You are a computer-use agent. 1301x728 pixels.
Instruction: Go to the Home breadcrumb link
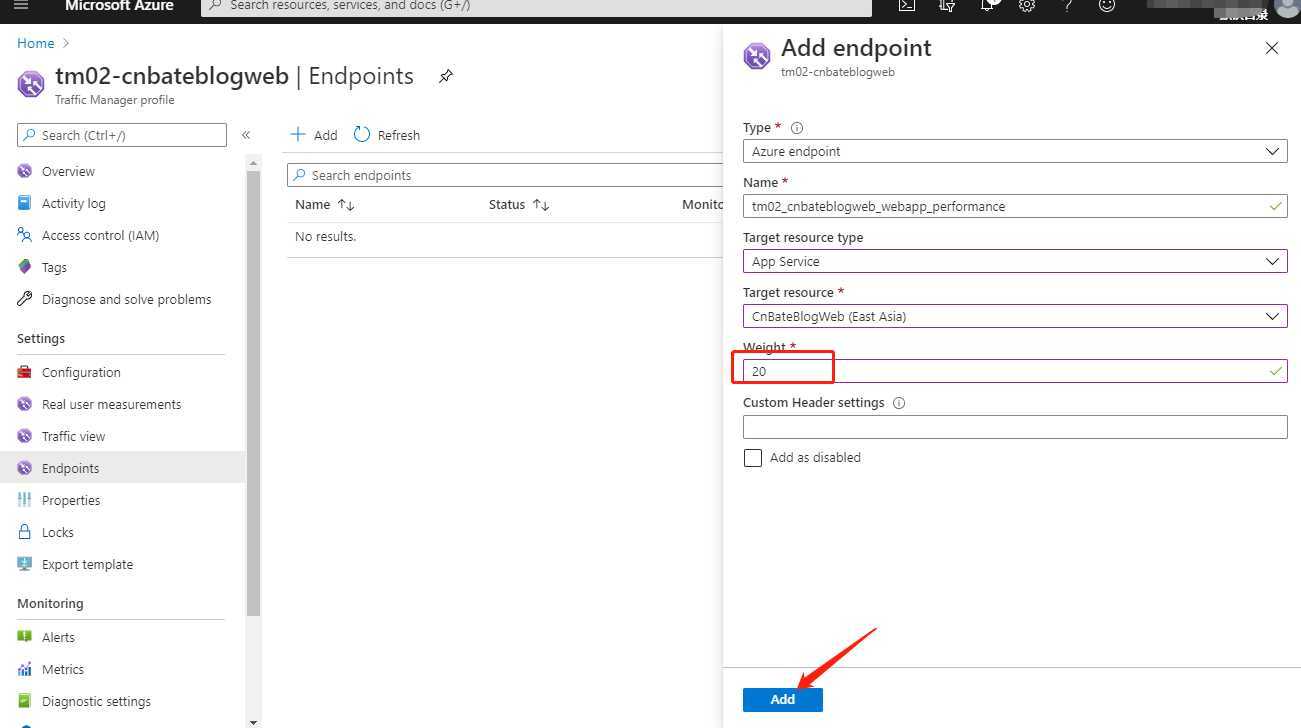tap(35, 43)
